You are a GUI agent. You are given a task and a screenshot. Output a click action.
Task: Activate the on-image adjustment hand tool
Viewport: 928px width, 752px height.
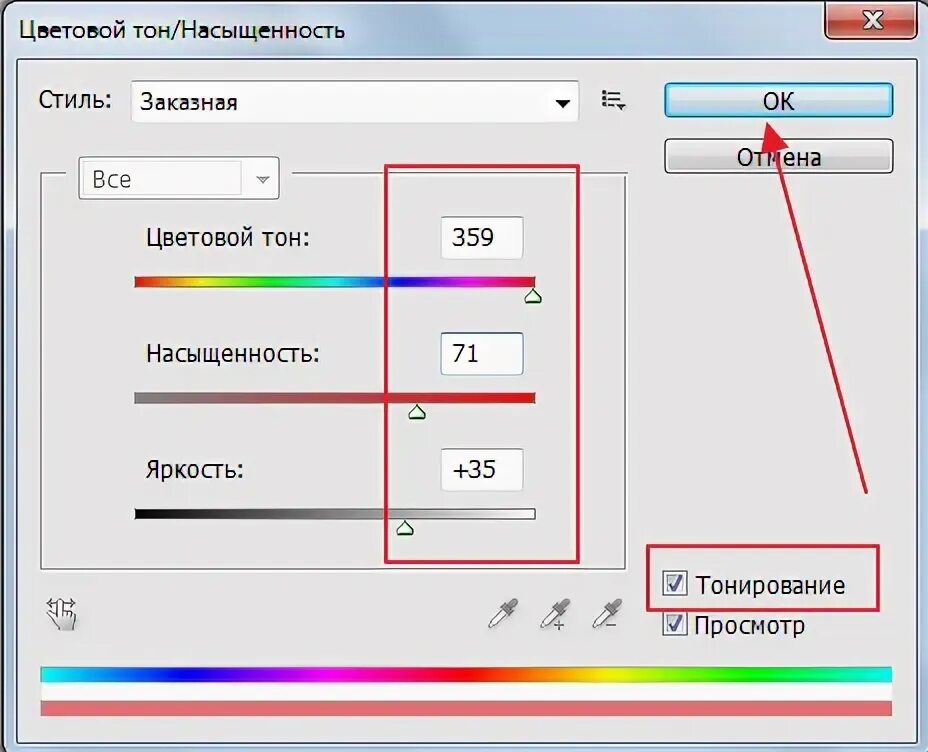(x=62, y=614)
